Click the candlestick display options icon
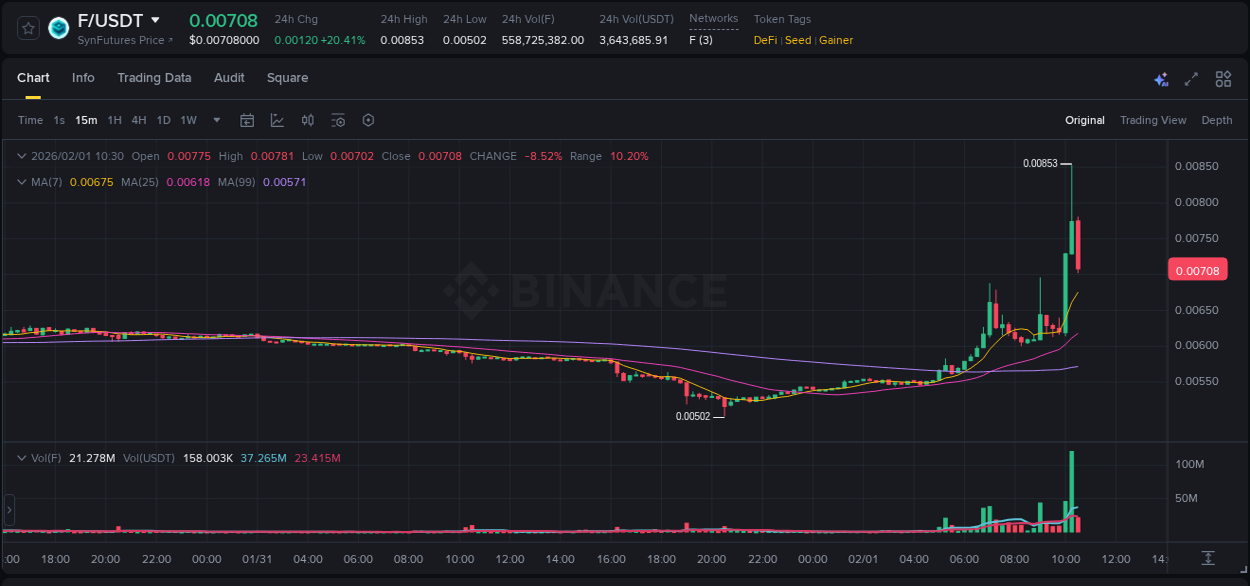Screen dimensions: 1250x586 point(307,120)
